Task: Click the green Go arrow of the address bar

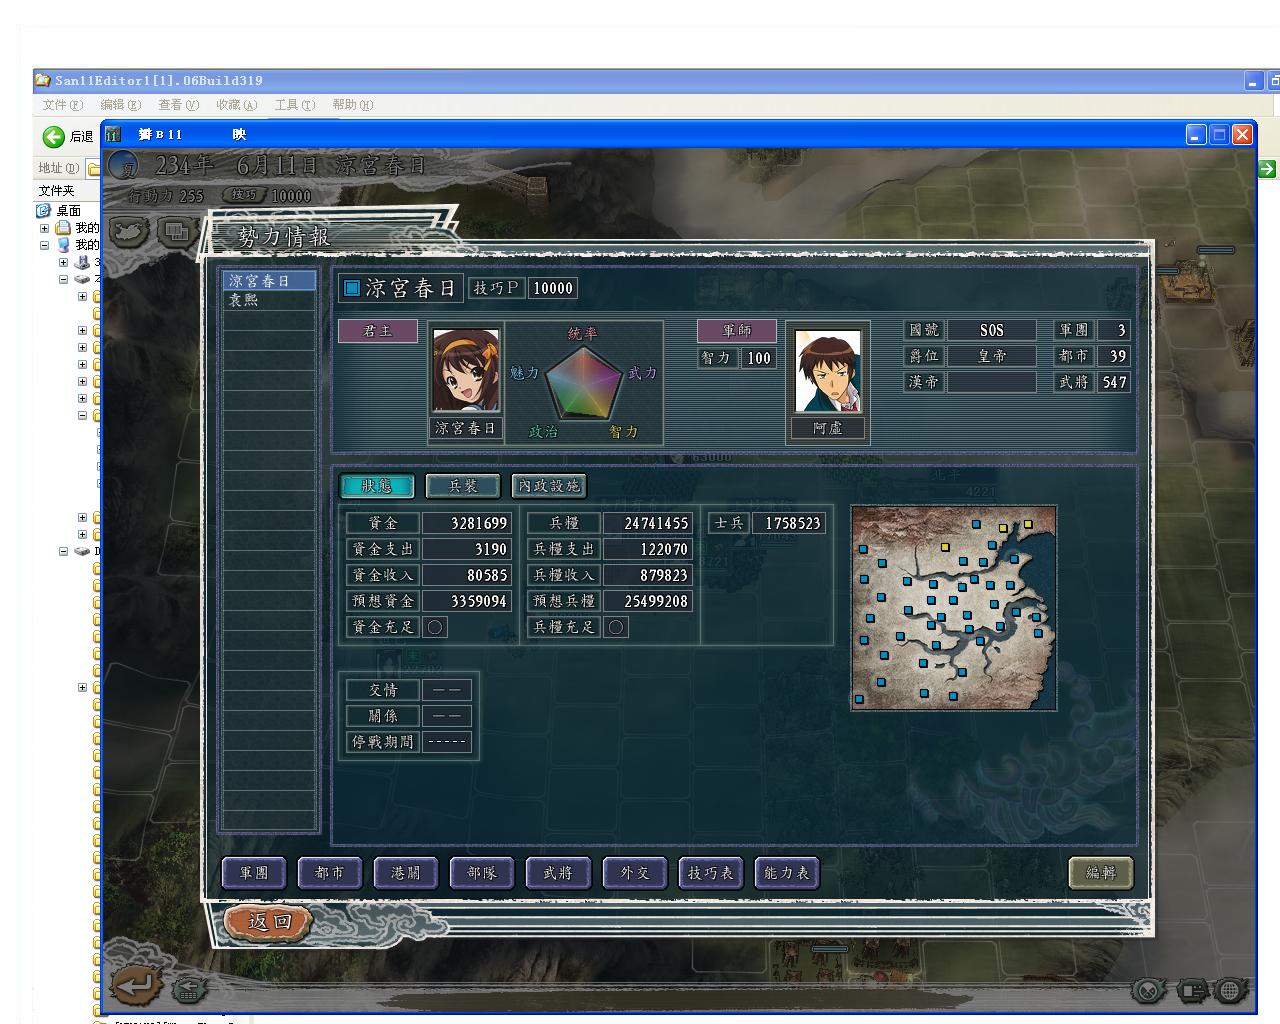Action: tap(1267, 168)
